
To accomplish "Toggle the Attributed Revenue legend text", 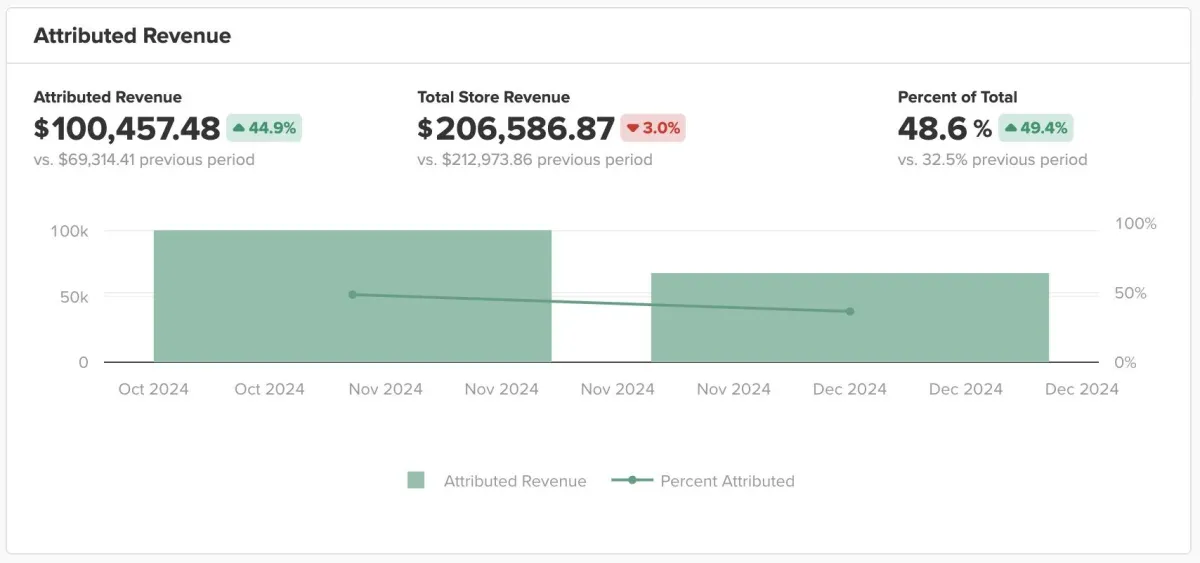I will tap(515, 481).
